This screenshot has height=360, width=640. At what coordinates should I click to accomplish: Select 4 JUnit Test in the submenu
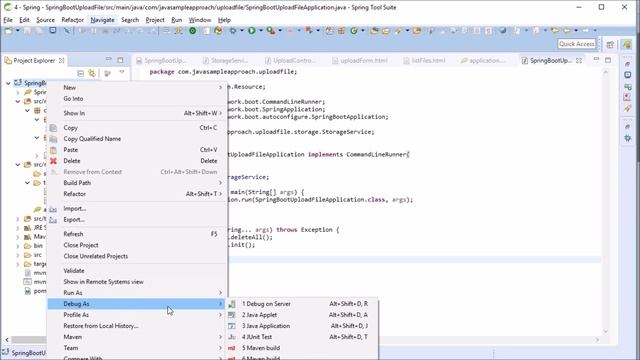pyautogui.click(x=302, y=337)
